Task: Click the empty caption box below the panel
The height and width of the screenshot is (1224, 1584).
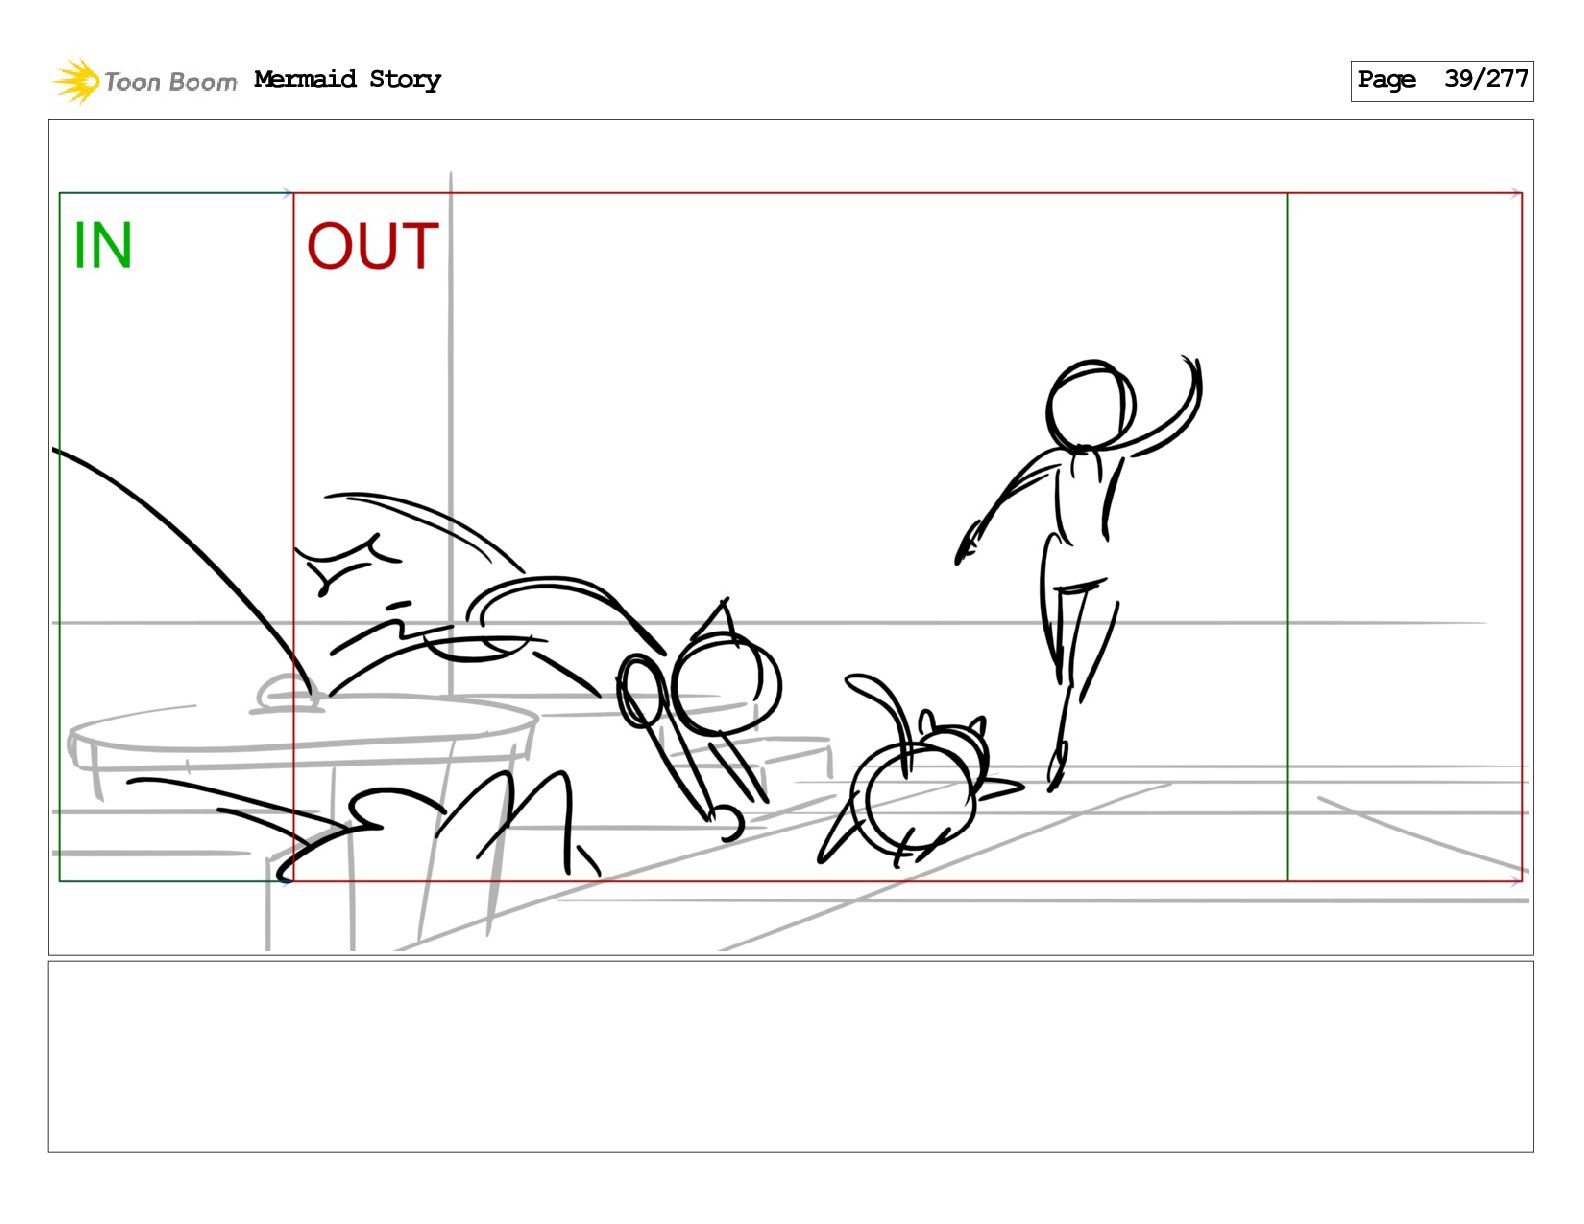Action: pos(791,1057)
